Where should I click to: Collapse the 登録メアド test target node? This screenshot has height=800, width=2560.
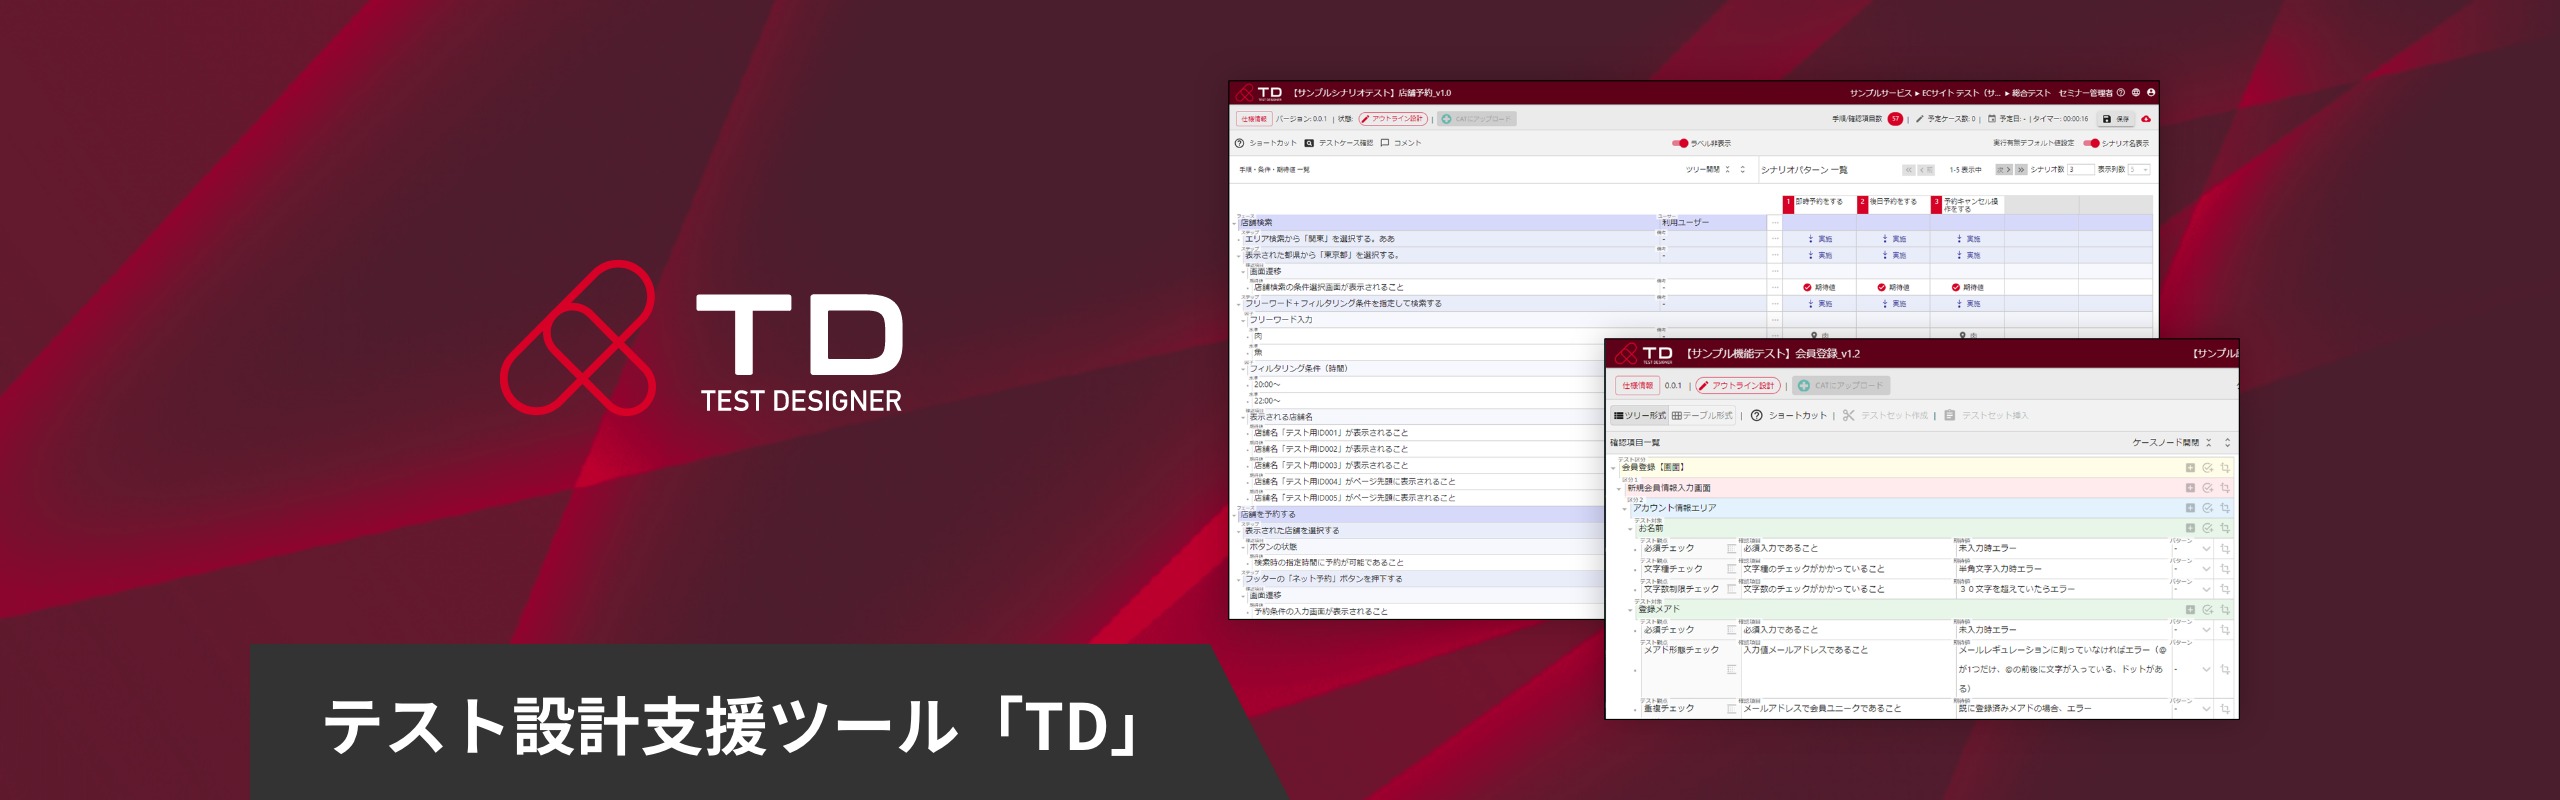(1631, 610)
